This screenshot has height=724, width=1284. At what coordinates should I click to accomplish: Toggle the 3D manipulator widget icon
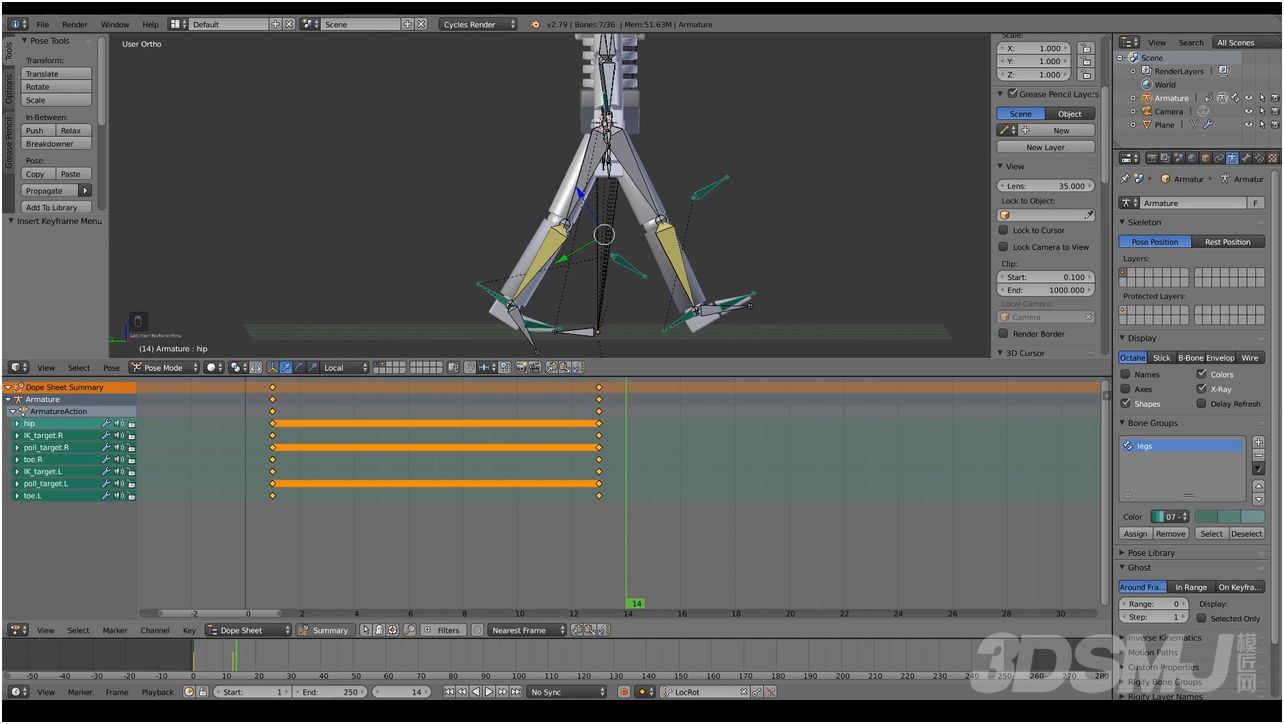pos(272,368)
